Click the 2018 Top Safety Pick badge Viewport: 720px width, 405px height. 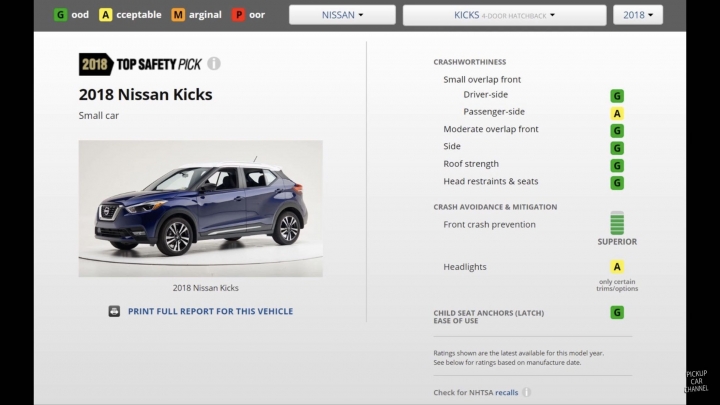(141, 64)
